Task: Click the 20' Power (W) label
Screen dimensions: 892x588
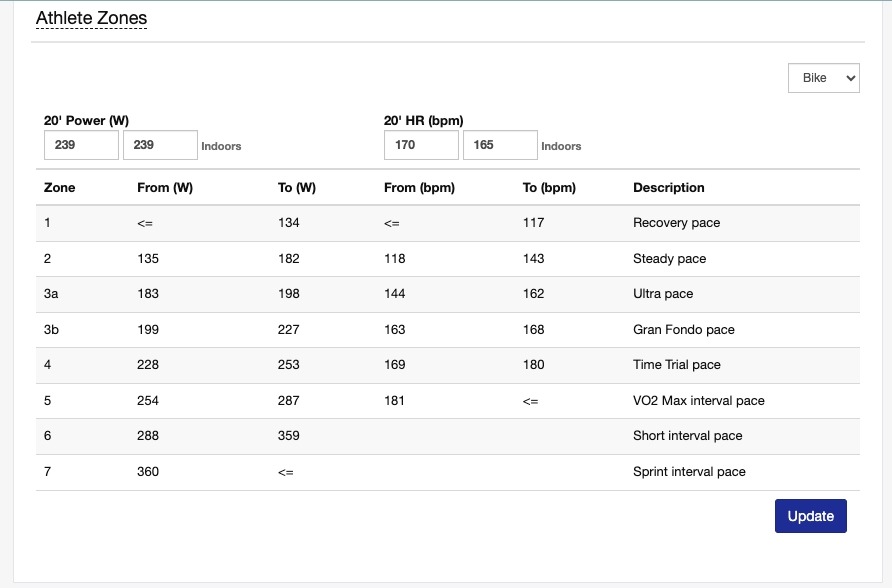Action: (86, 121)
